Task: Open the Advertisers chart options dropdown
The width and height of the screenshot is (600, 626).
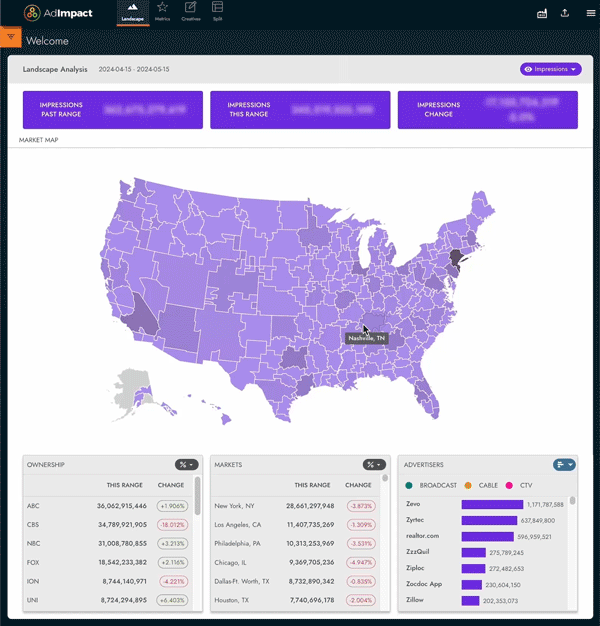Action: coord(564,465)
